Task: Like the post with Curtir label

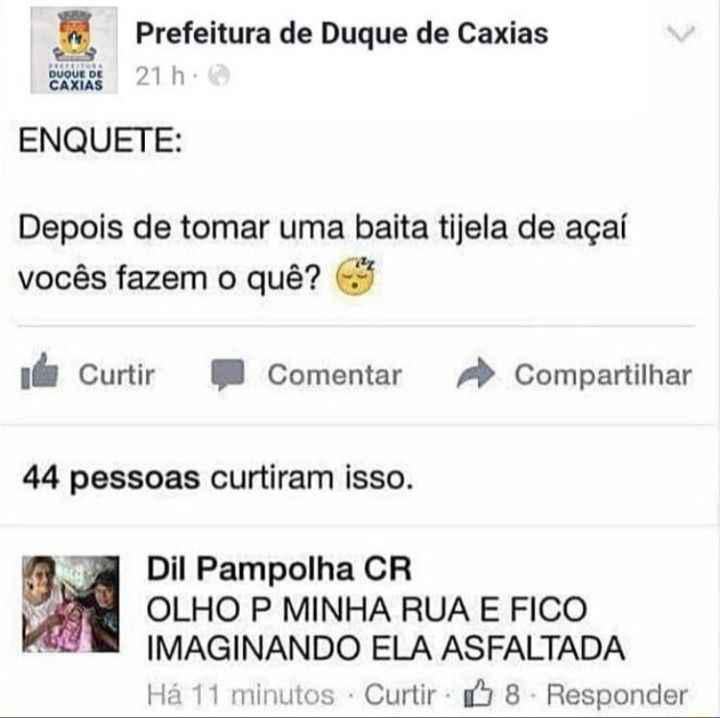Action: coord(117,375)
